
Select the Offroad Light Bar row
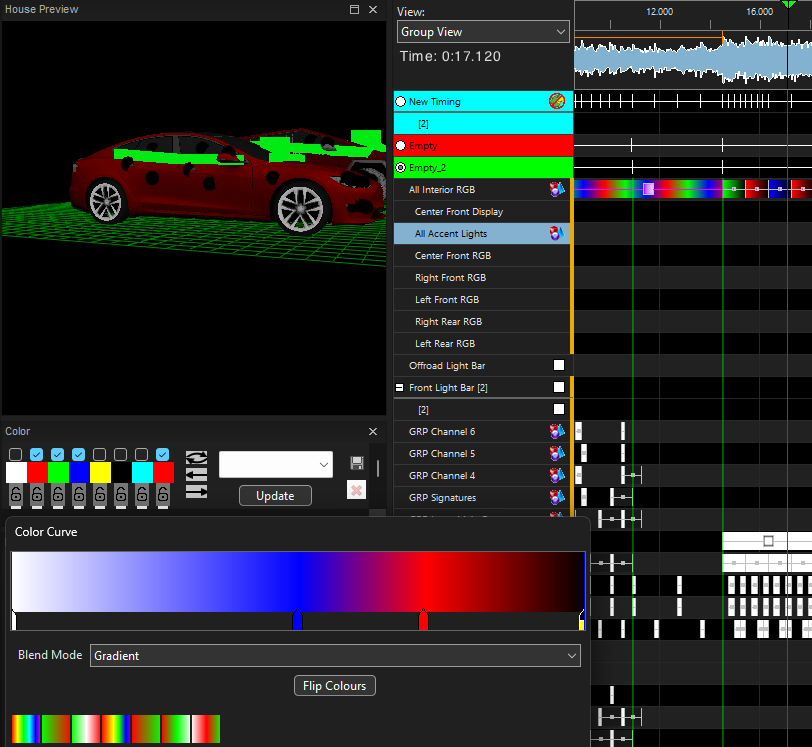click(447, 366)
